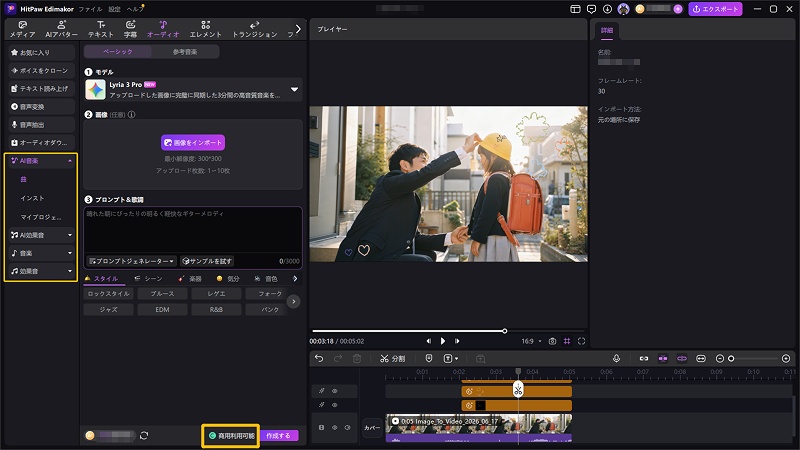
Task: Switch to the 参考音楽 tab
Action: coord(185,52)
